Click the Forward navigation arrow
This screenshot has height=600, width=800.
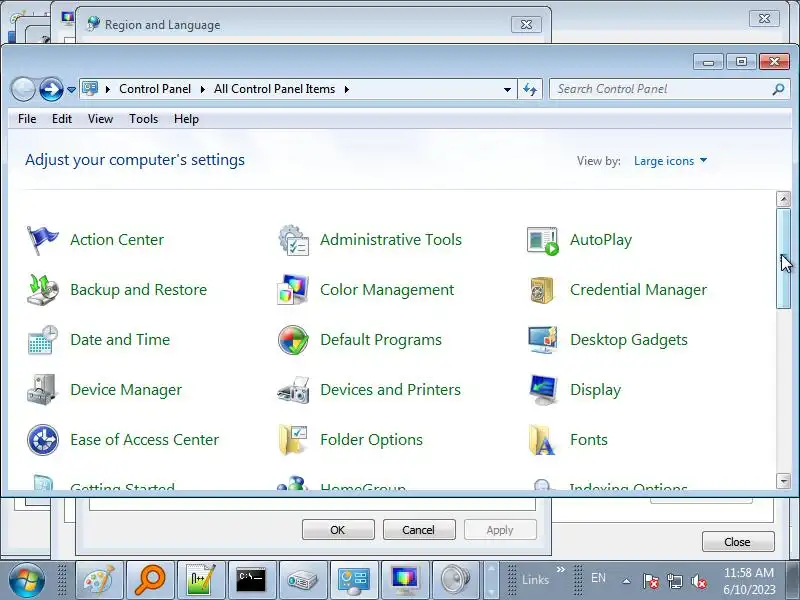click(x=51, y=89)
